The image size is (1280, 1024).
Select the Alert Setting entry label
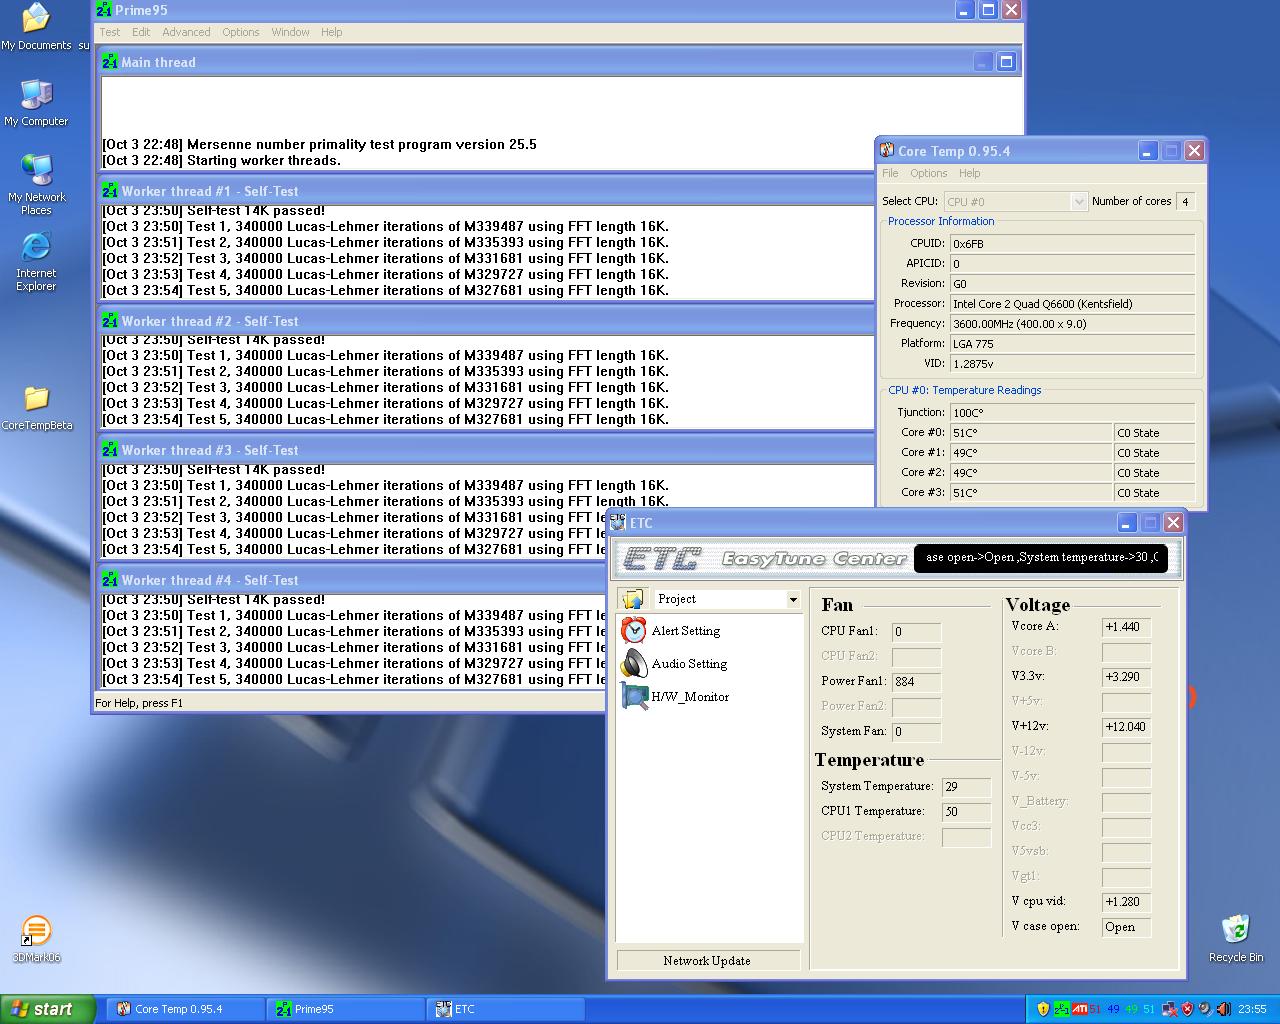(x=686, y=631)
